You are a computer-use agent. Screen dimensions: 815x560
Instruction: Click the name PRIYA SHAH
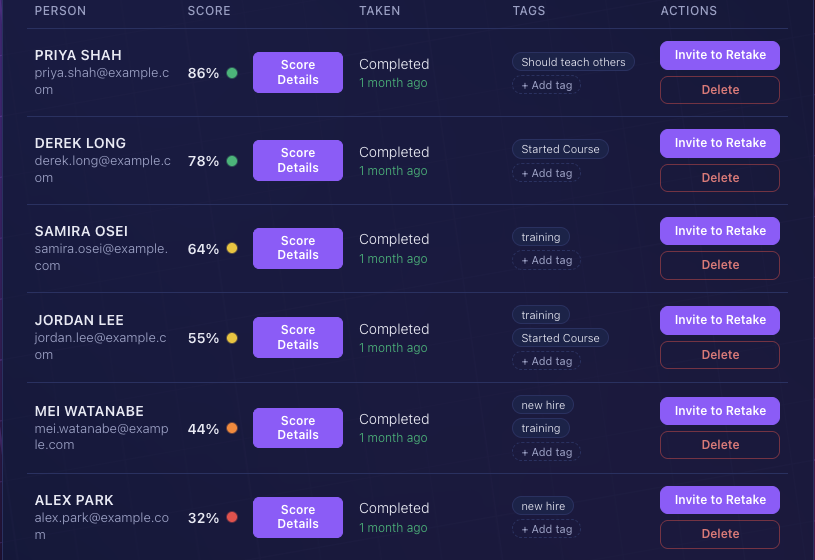pyautogui.click(x=78, y=55)
